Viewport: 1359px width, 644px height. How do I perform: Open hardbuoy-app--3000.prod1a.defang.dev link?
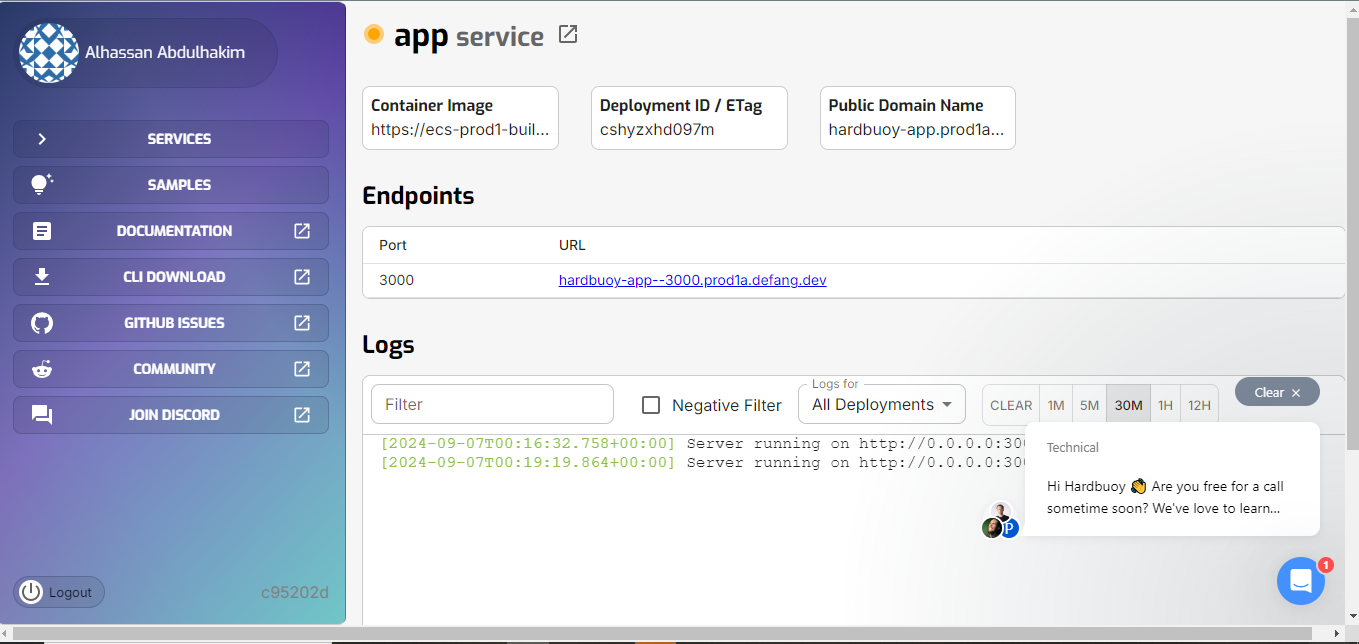pyautogui.click(x=692, y=280)
